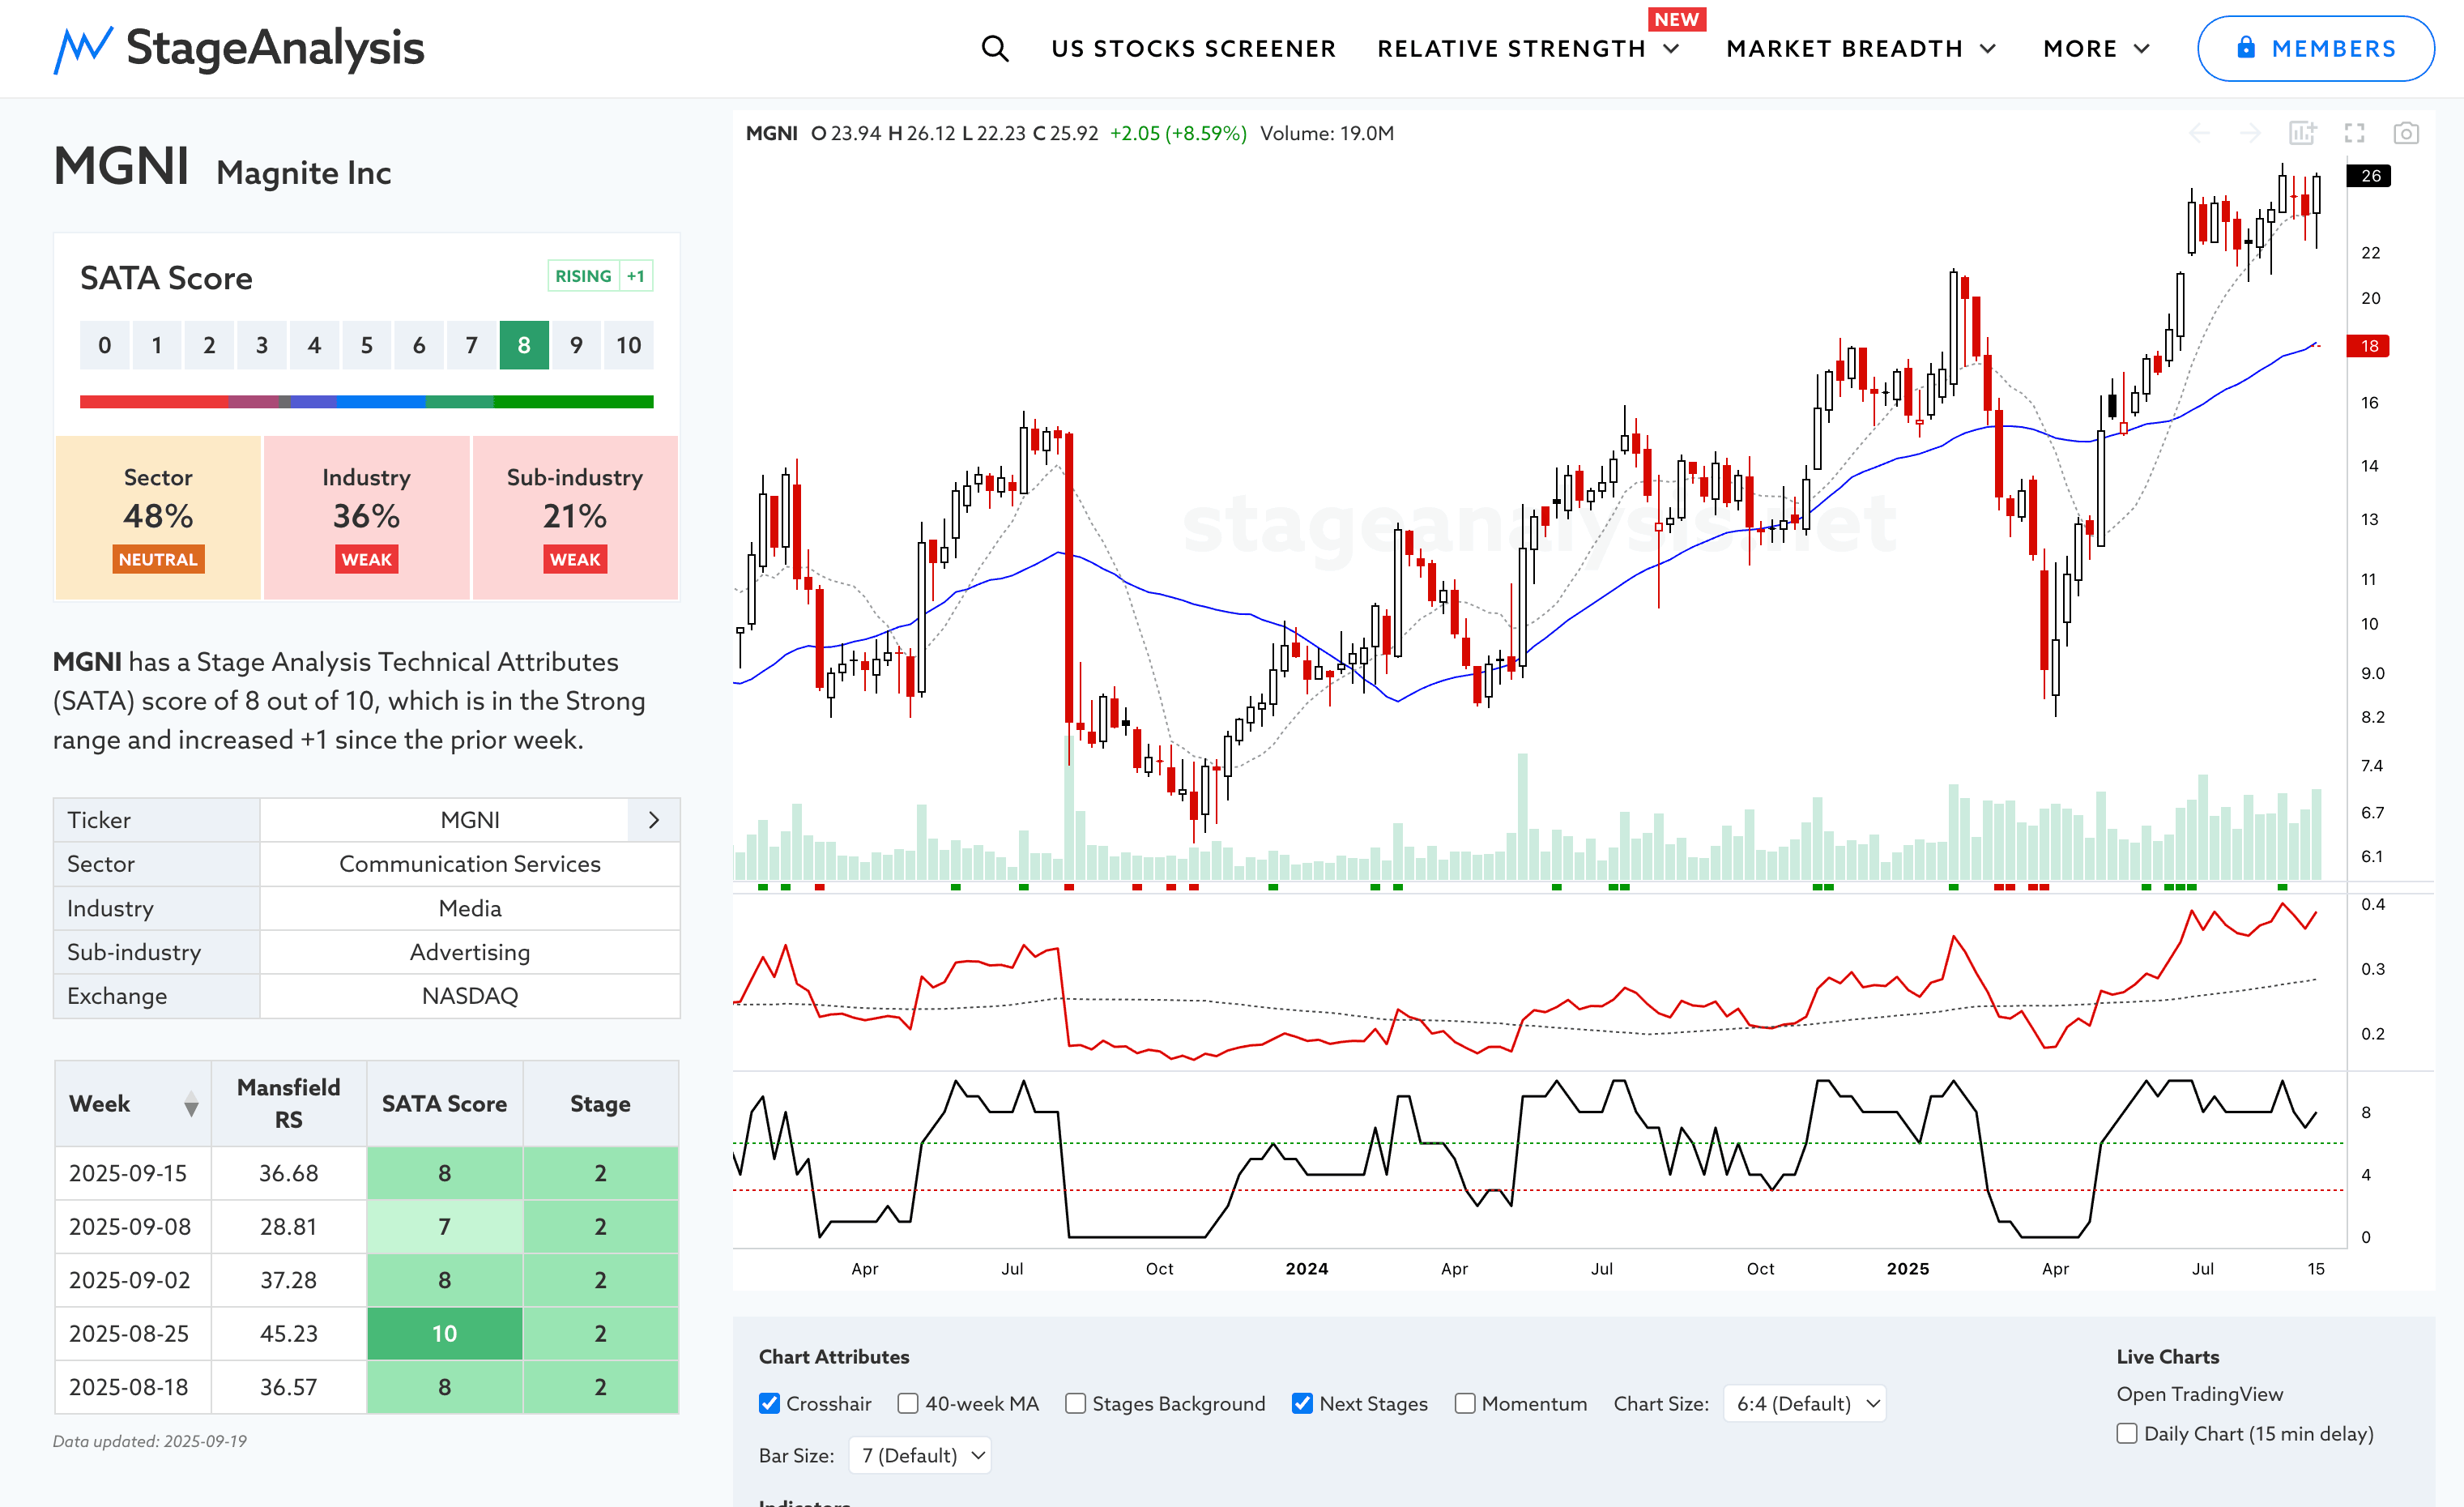2464x1507 pixels.
Task: Select SATA score box 0
Action: (x=105, y=345)
